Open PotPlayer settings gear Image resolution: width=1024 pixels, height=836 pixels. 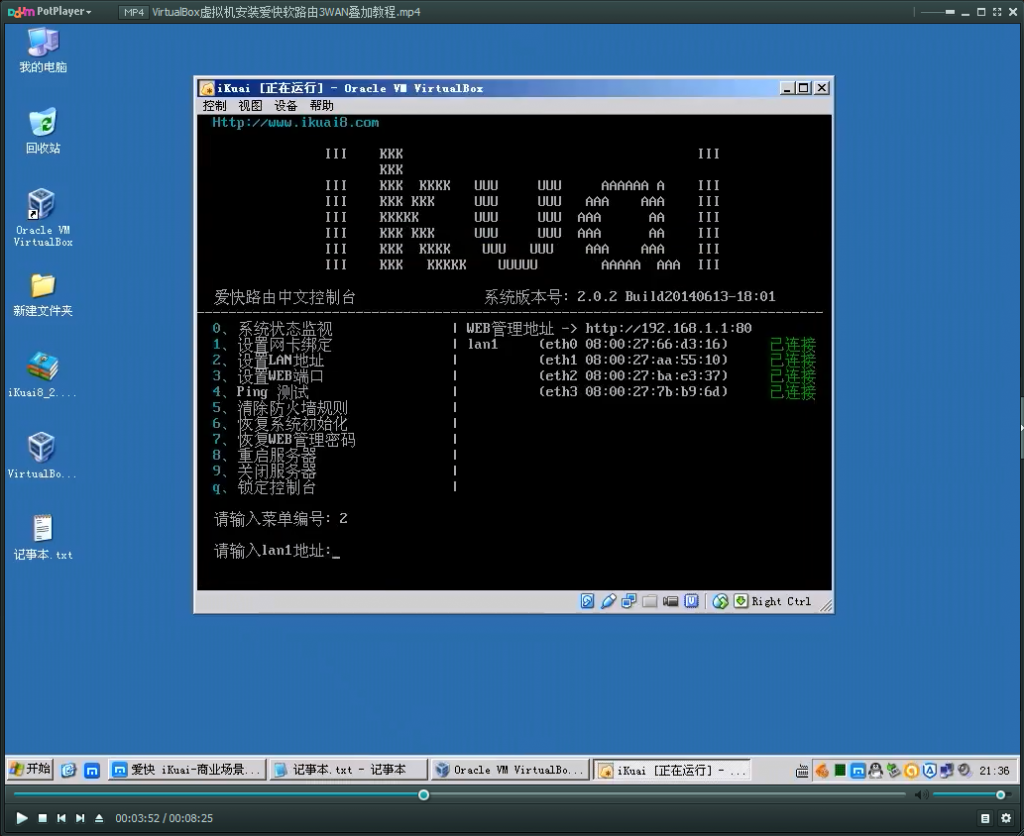pyautogui.click(x=1006, y=818)
